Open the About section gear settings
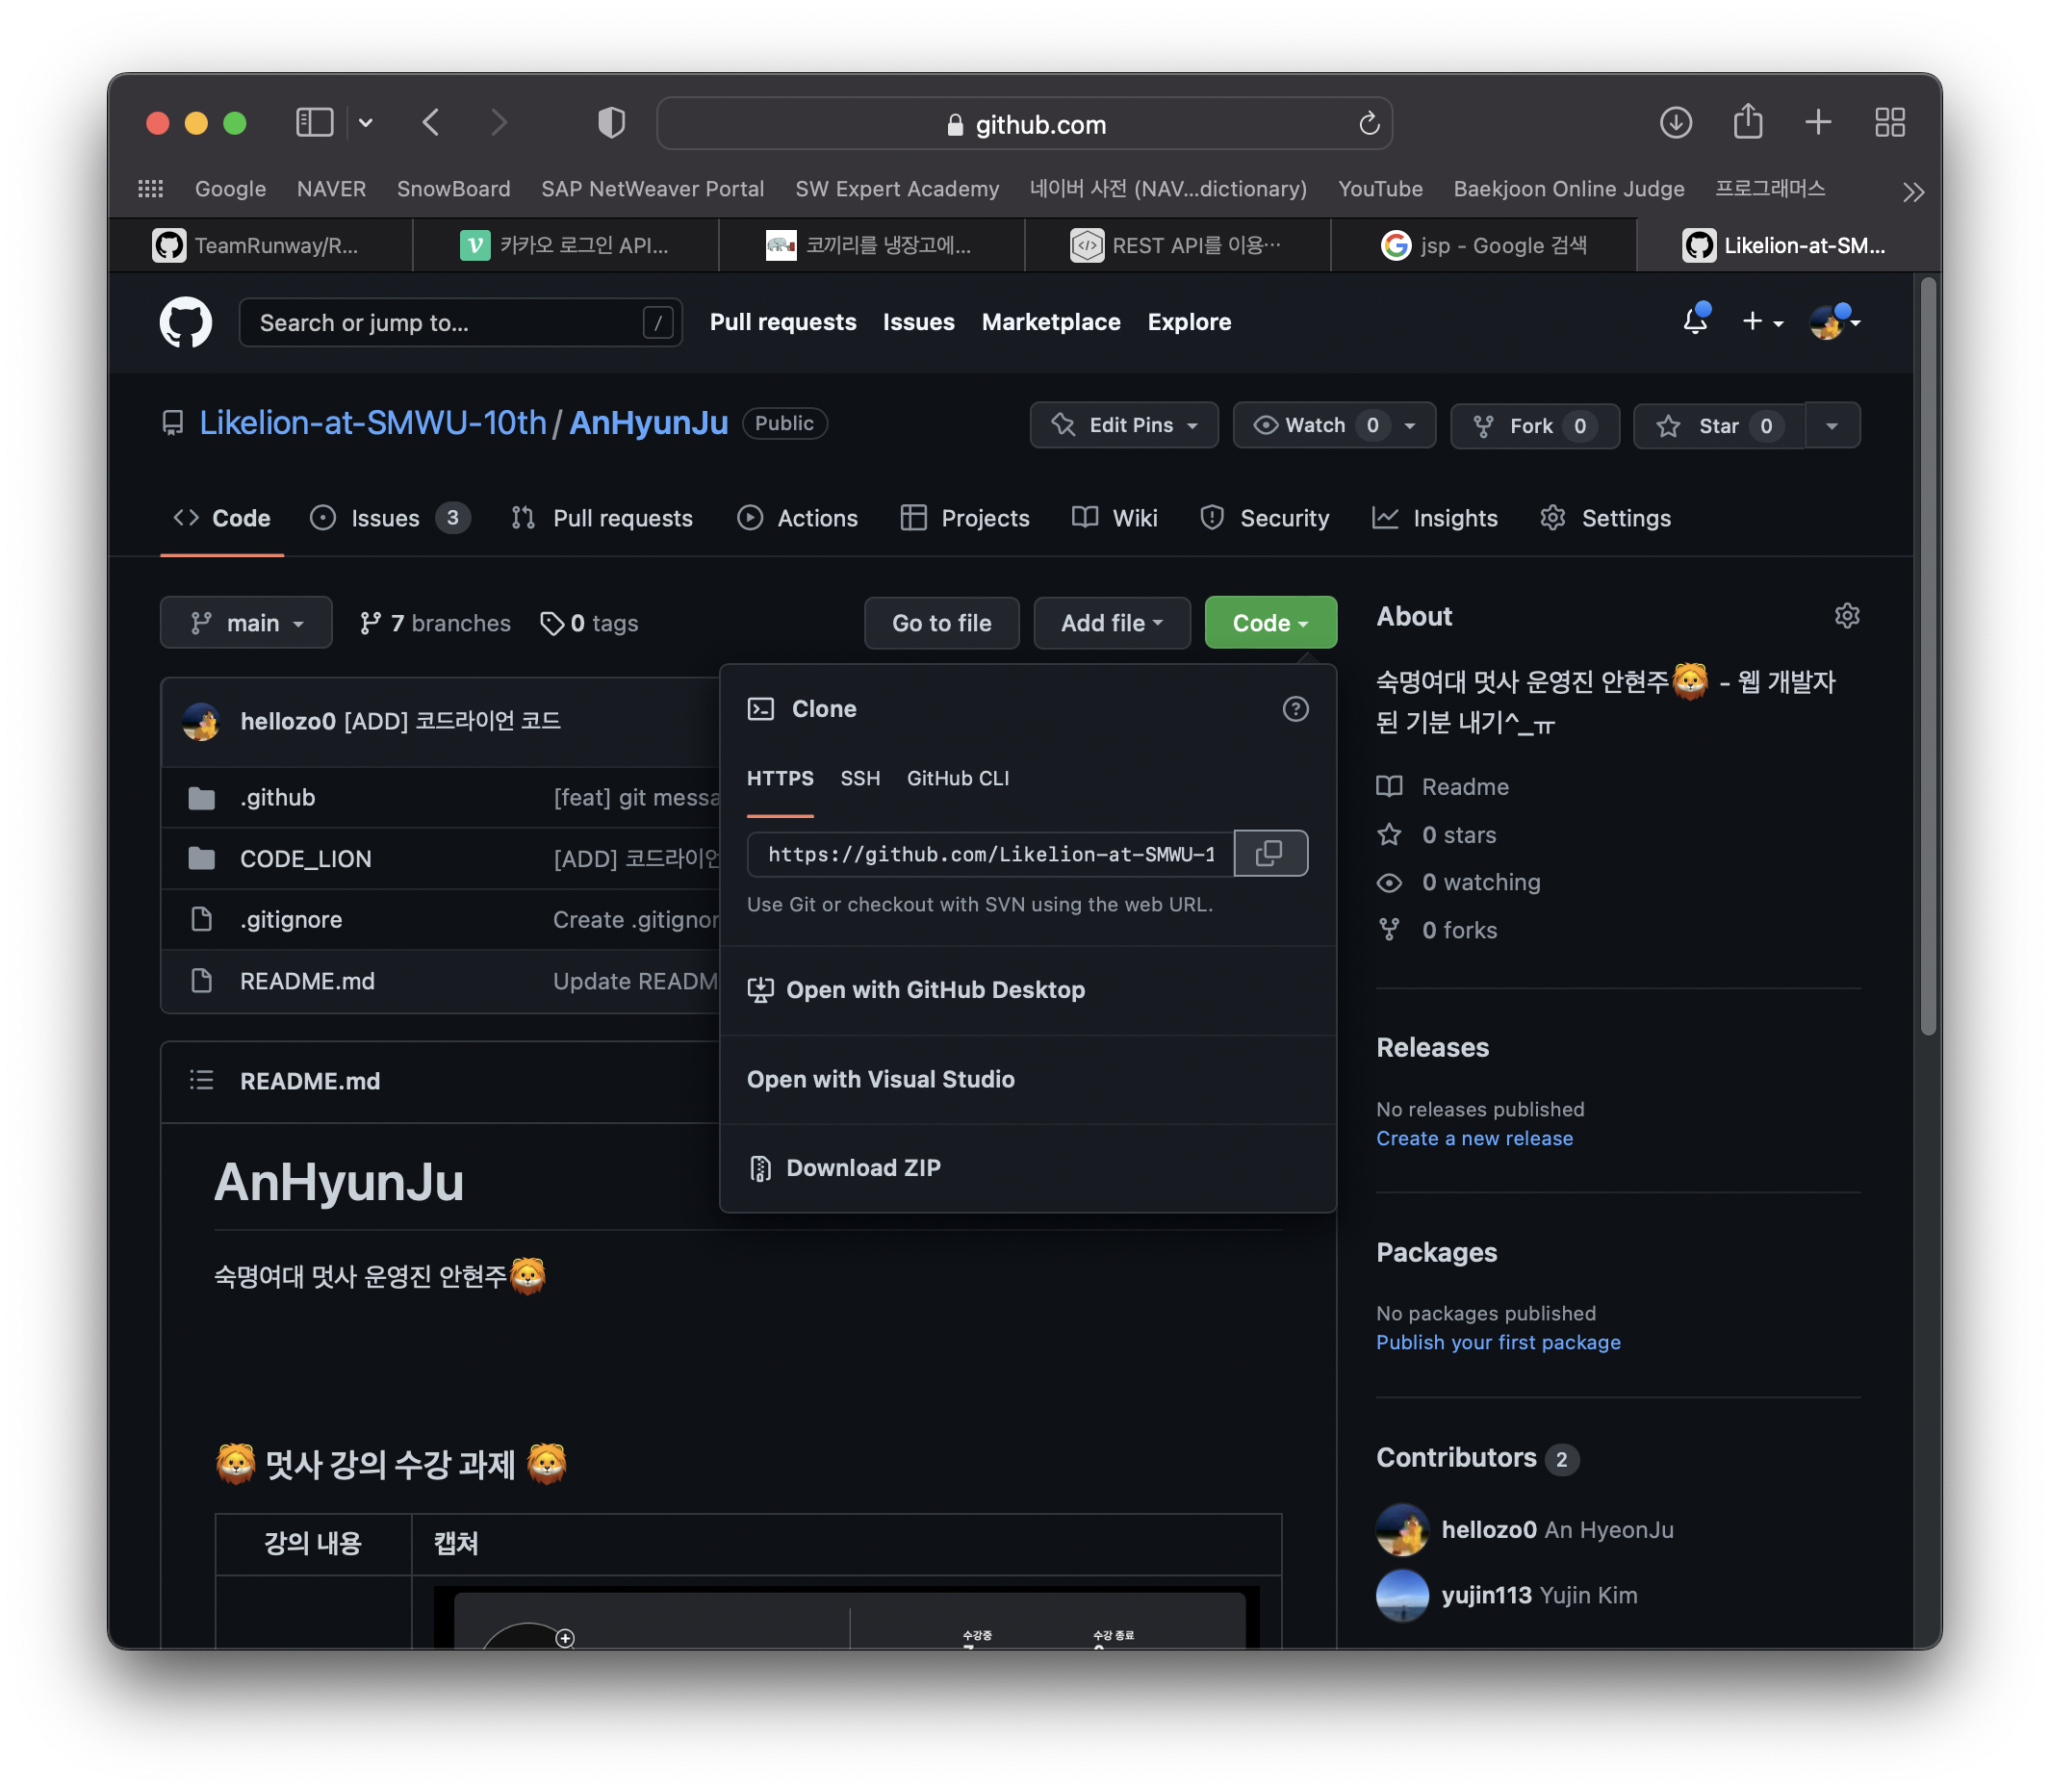Viewport: 2050px width, 1792px height. tap(1846, 616)
